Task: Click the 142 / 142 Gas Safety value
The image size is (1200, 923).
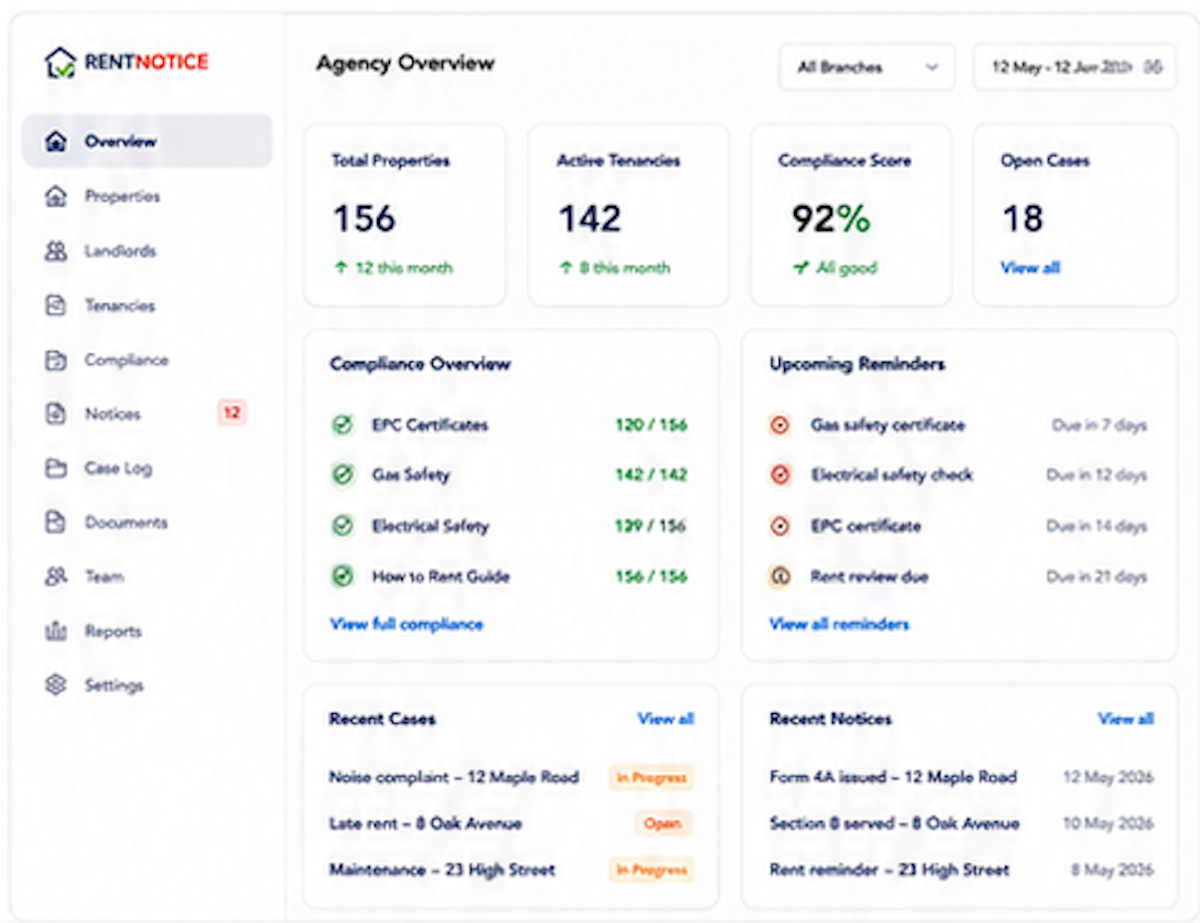Action: [x=651, y=475]
